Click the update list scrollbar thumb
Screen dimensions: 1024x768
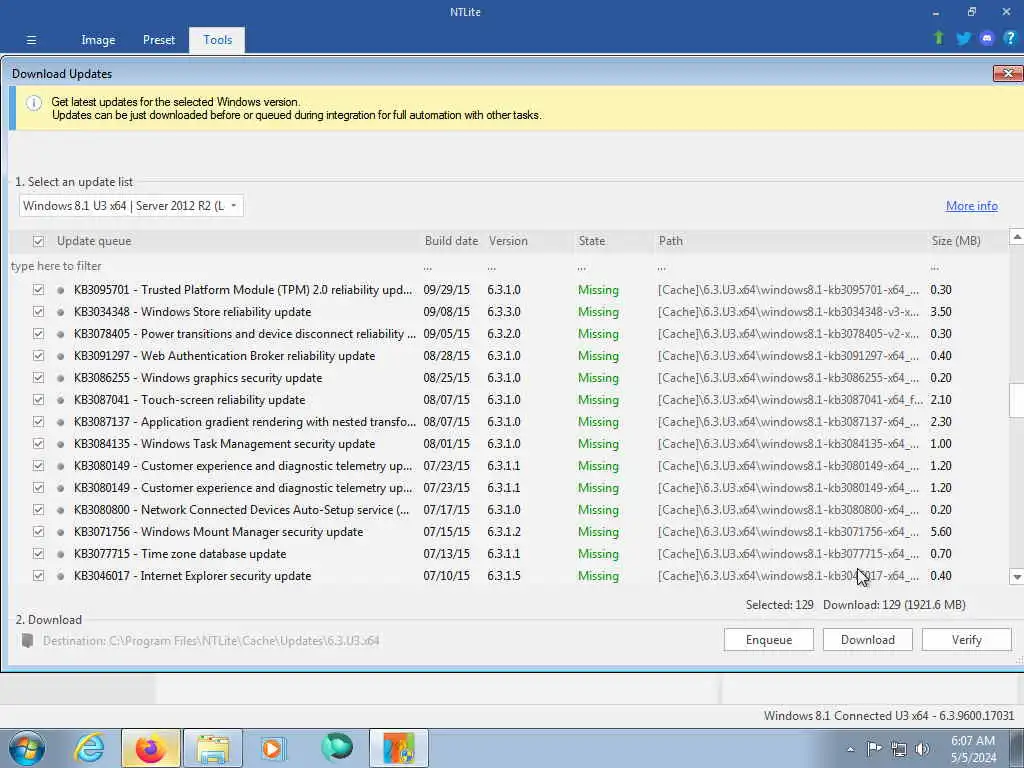click(1016, 400)
